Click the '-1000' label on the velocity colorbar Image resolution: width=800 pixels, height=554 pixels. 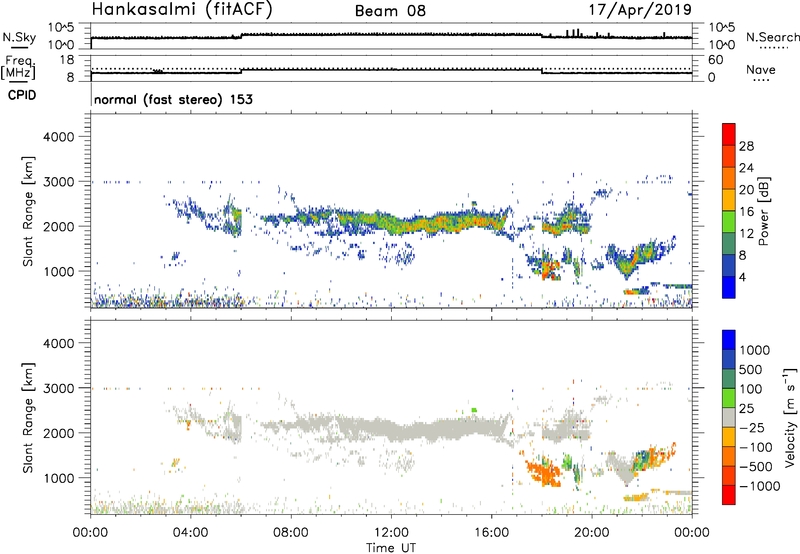click(760, 486)
